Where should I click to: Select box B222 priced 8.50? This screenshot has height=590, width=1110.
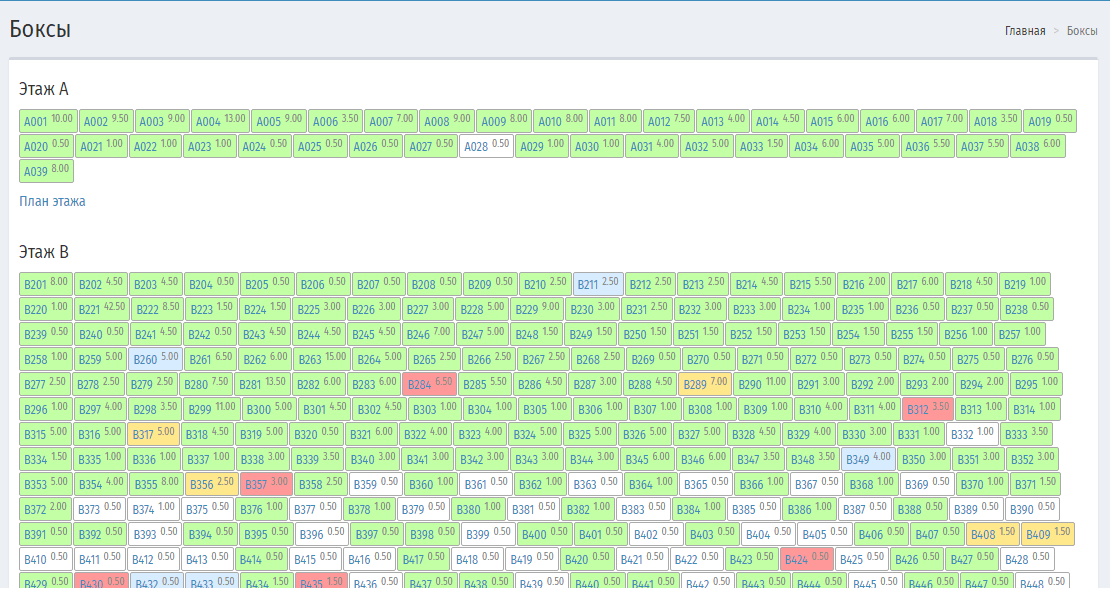[159, 309]
